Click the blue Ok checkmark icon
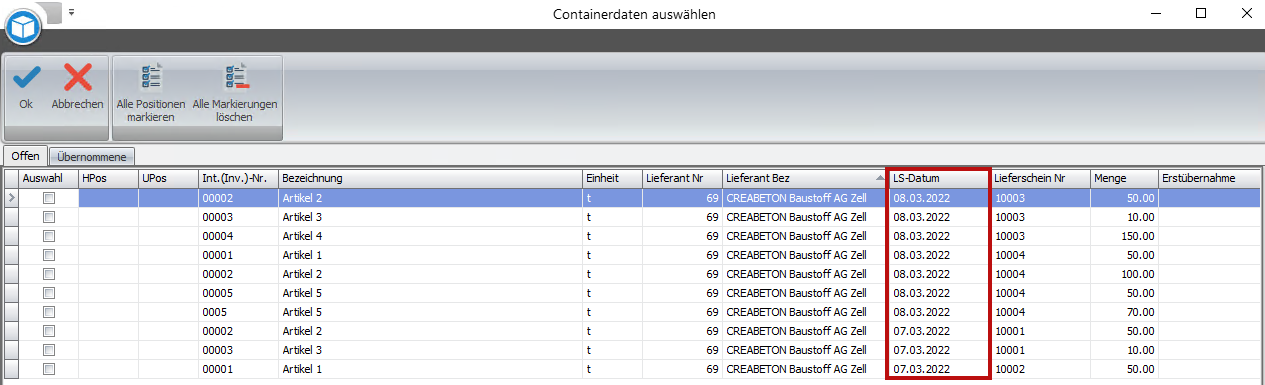This screenshot has width=1265, height=385. click(26, 78)
